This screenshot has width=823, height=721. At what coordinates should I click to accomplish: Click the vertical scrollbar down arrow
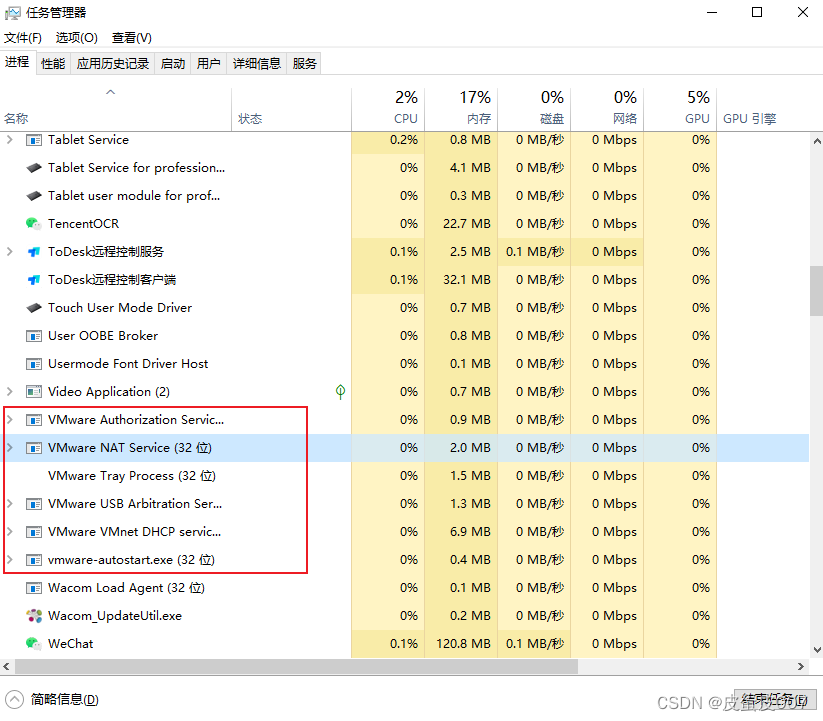[817, 650]
